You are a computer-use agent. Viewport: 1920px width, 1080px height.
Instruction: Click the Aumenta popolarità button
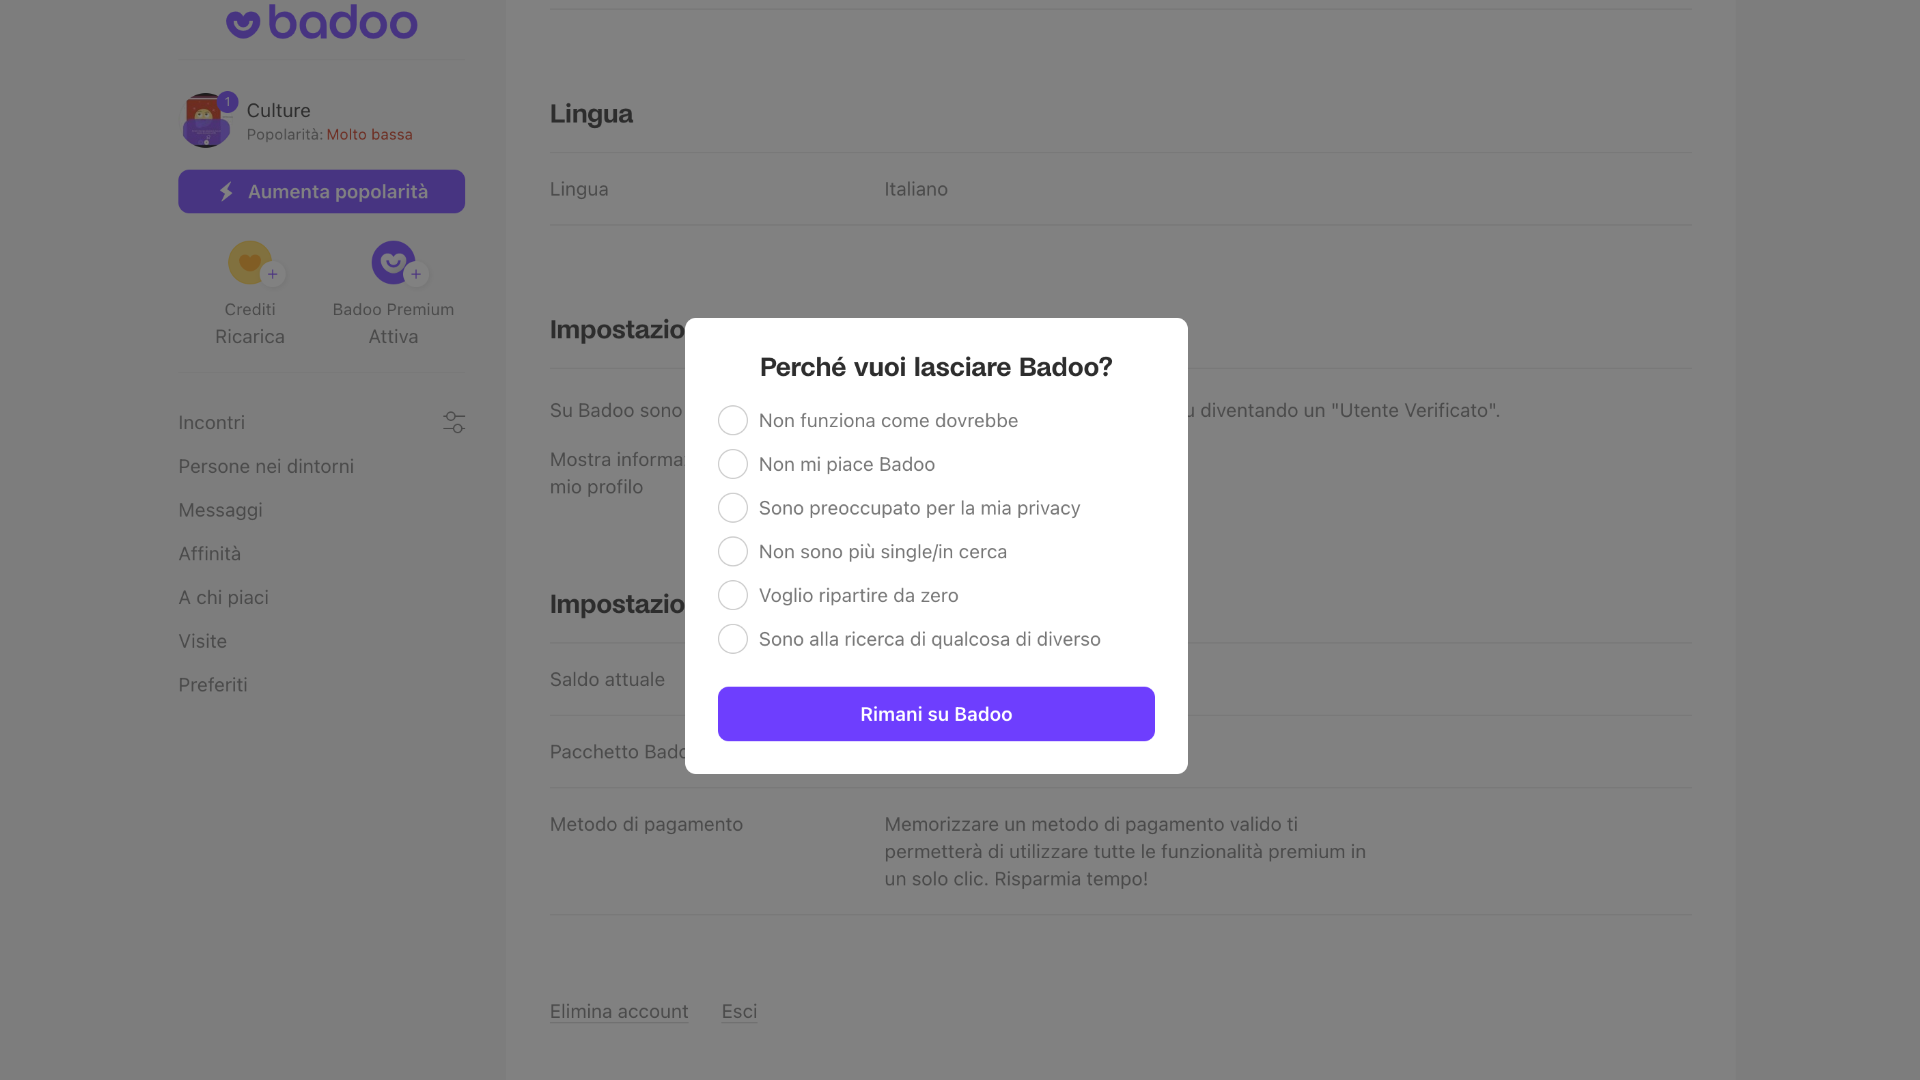click(321, 191)
